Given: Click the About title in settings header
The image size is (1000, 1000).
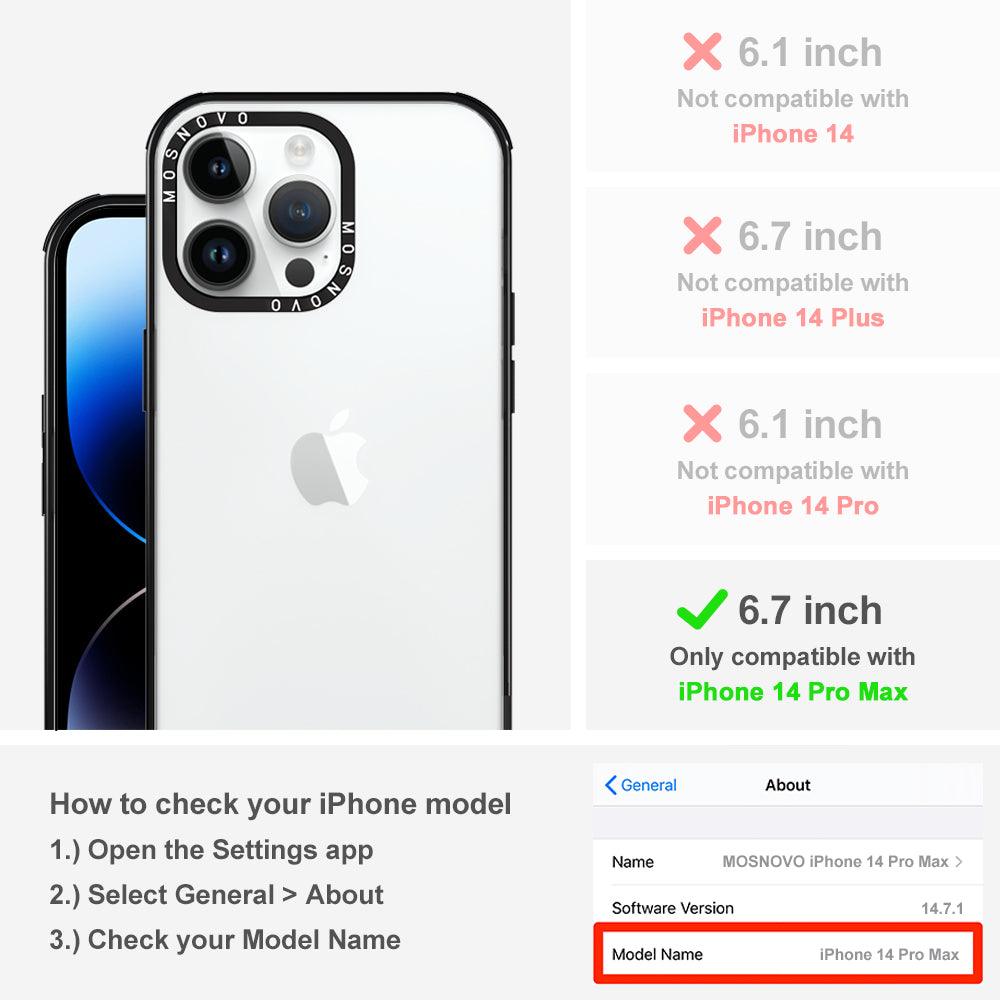Looking at the screenshot, I should [788, 785].
